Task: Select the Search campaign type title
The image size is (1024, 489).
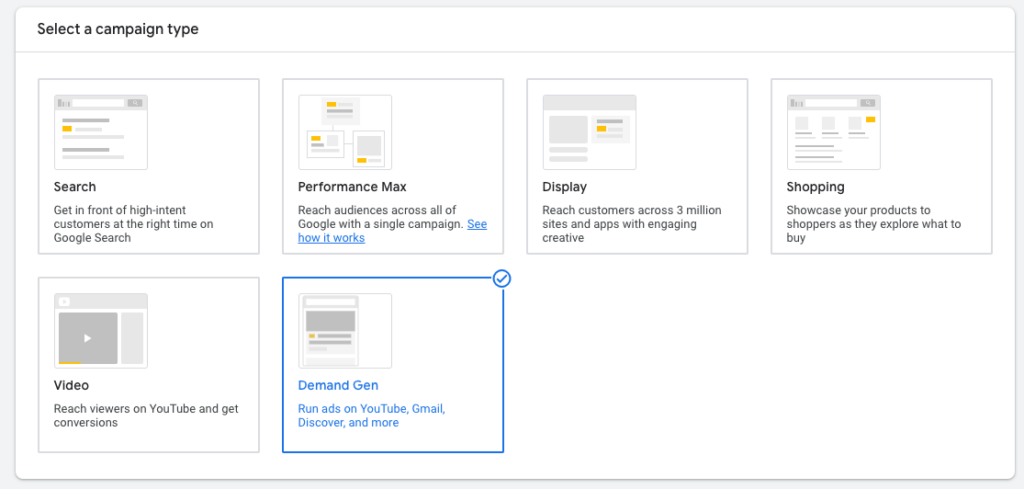Action: click(74, 187)
